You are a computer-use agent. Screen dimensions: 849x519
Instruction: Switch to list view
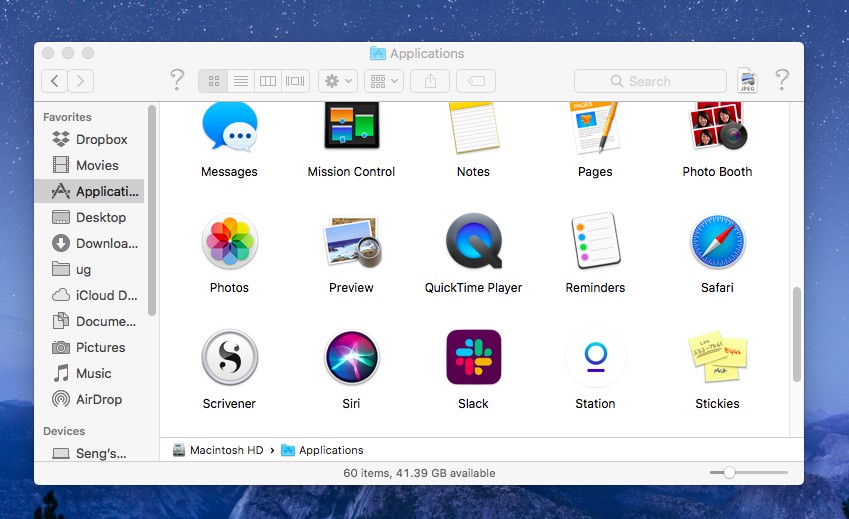point(241,81)
